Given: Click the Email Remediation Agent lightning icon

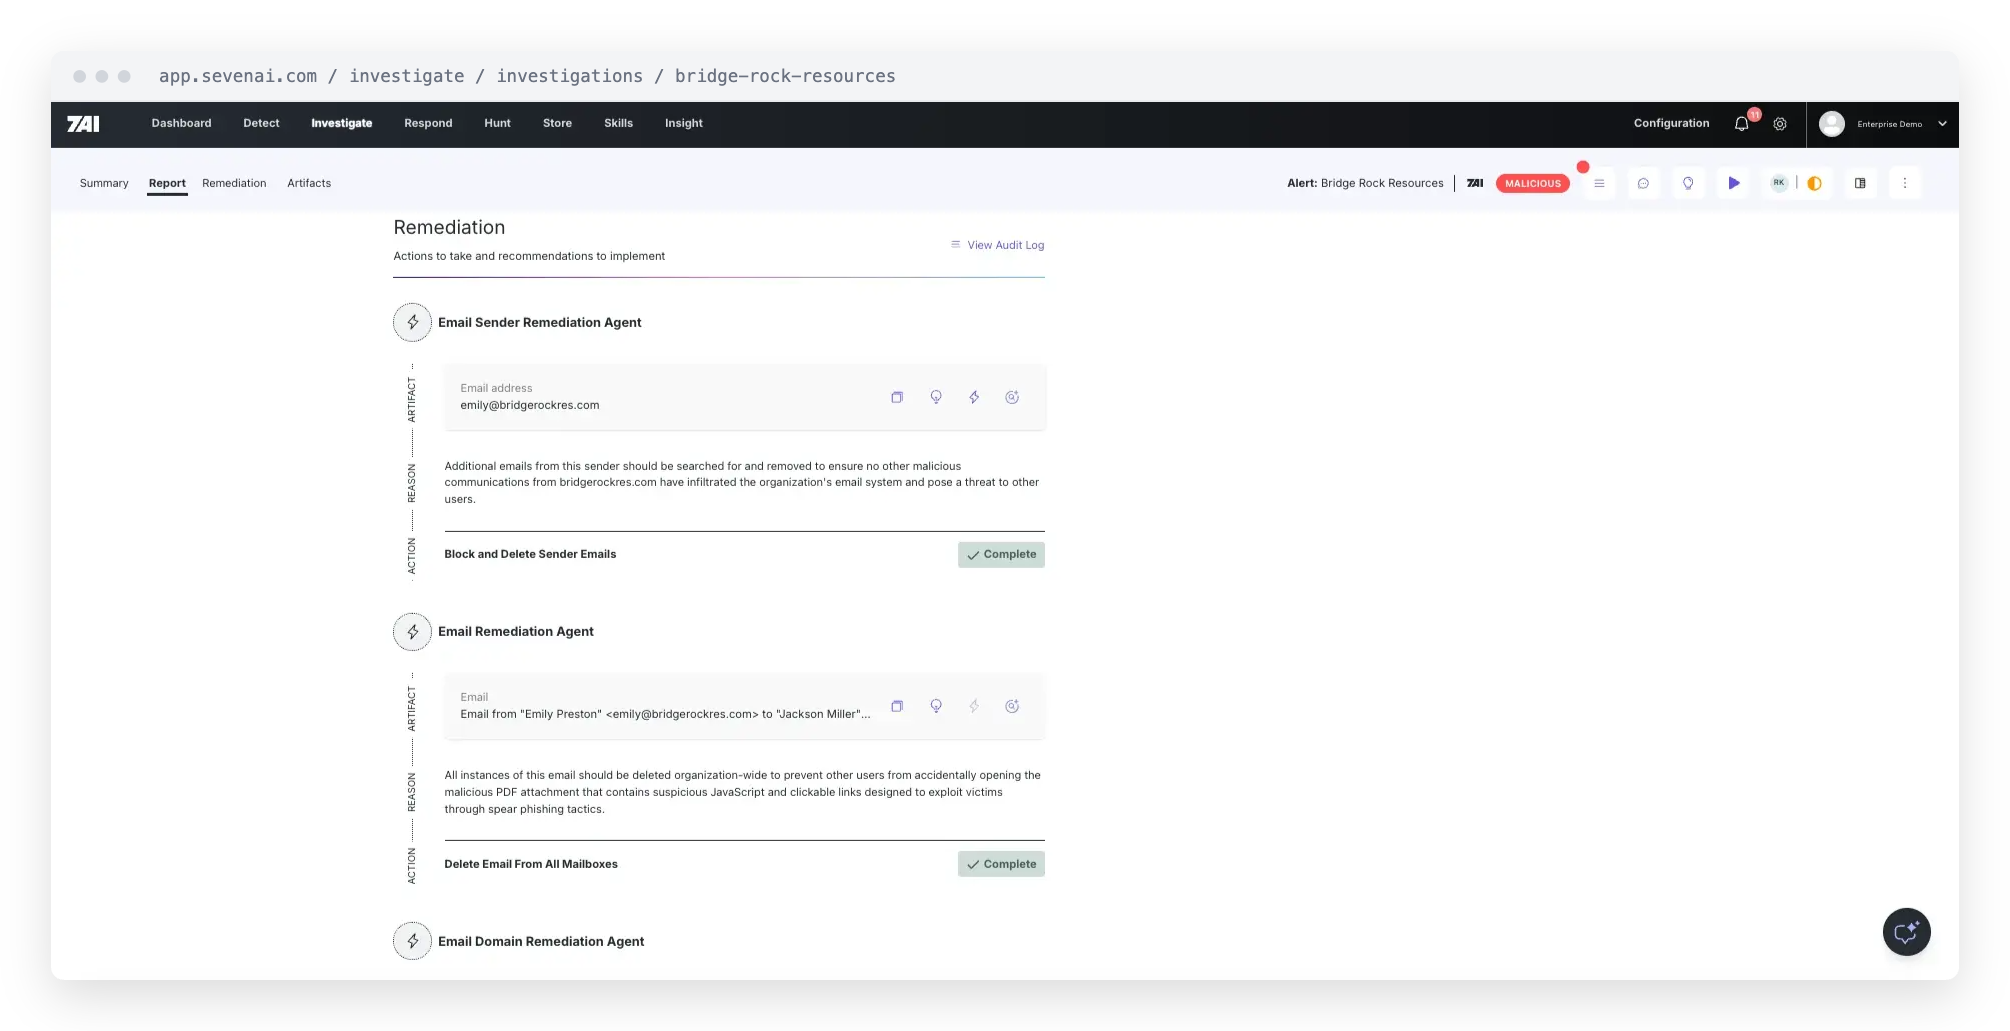Looking at the screenshot, I should pos(412,632).
